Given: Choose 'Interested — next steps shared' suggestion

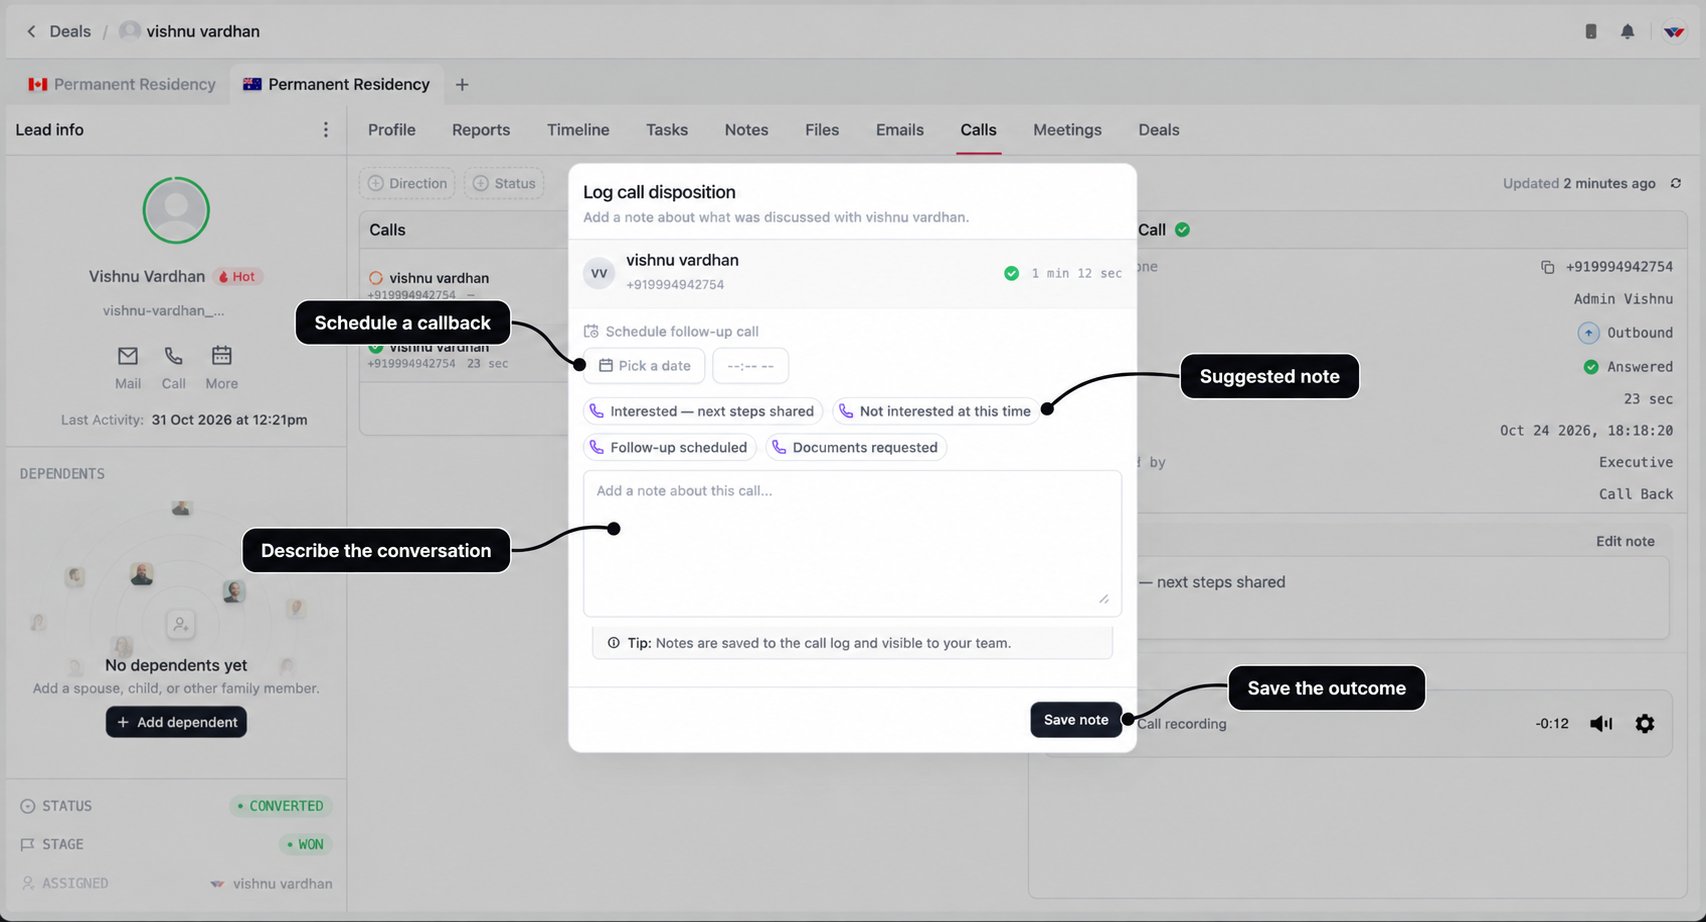Looking at the screenshot, I should [703, 411].
